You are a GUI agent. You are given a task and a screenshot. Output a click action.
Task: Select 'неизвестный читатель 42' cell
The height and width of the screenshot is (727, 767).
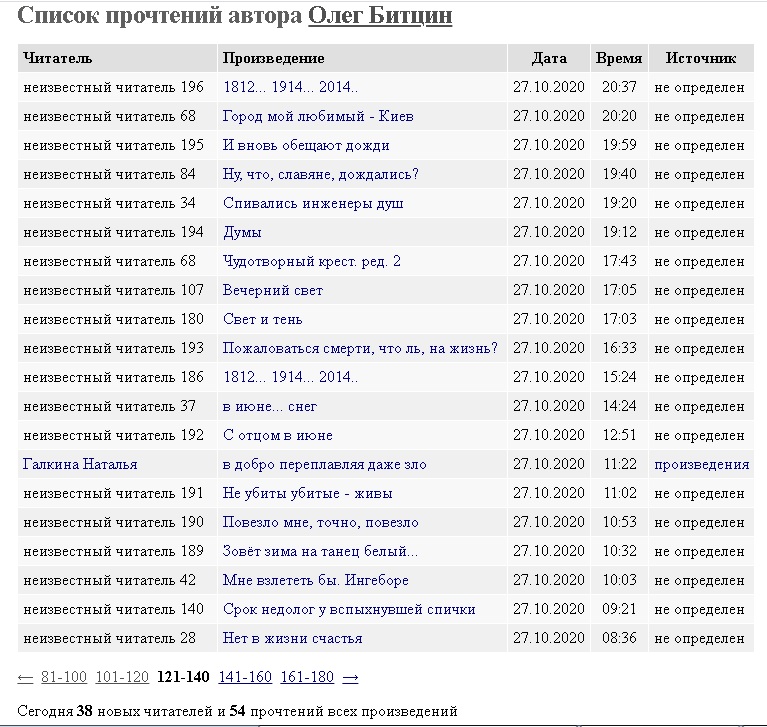(117, 580)
